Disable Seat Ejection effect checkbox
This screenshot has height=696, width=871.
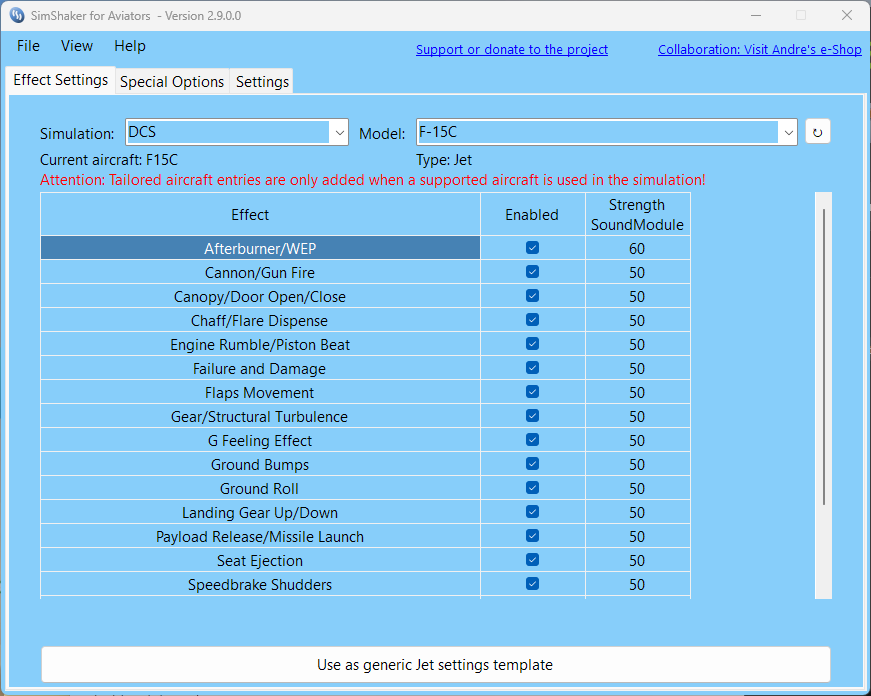532,559
